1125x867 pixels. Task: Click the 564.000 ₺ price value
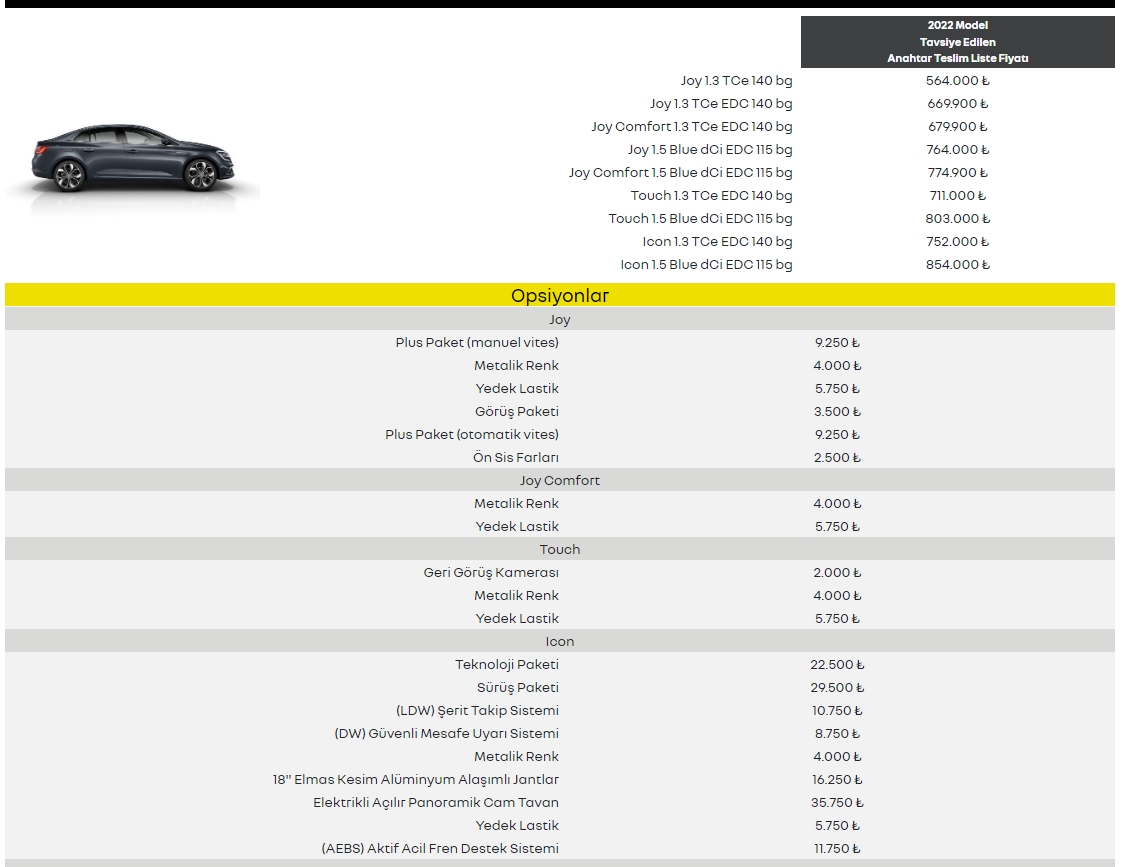pos(957,81)
